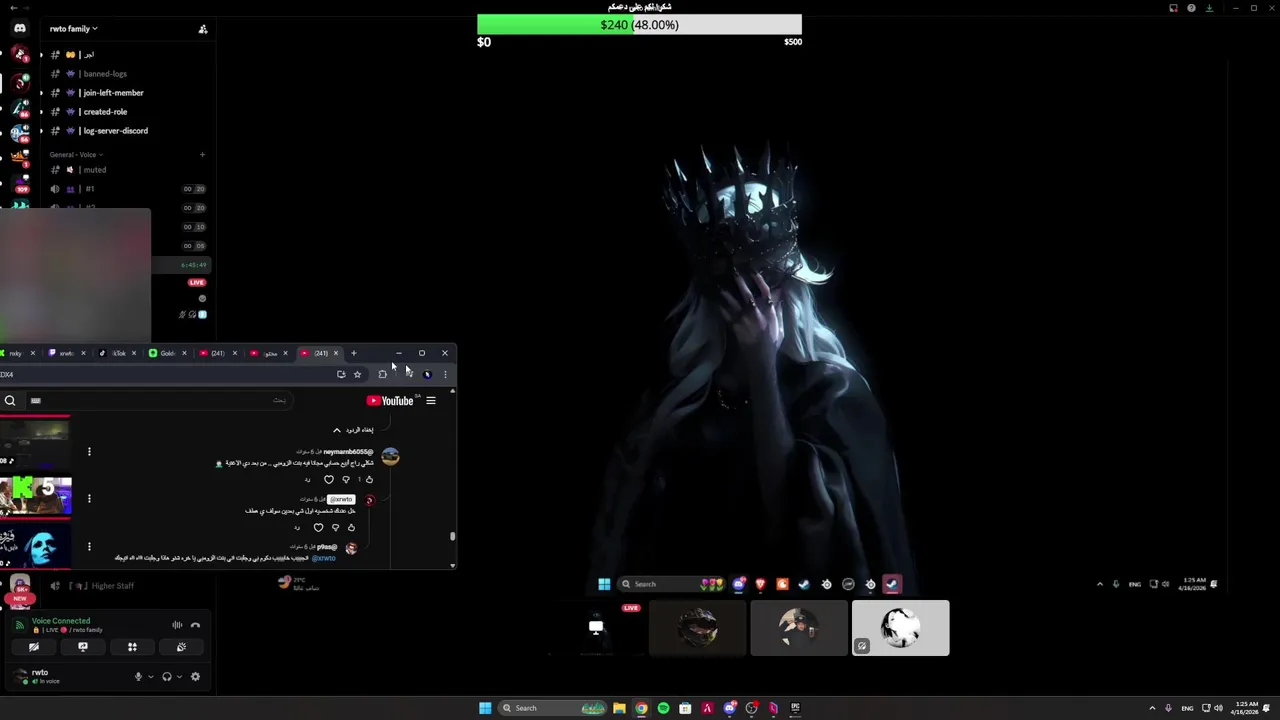Open Discord home direct messages icon
This screenshot has width=1280, height=720.
tap(20, 28)
